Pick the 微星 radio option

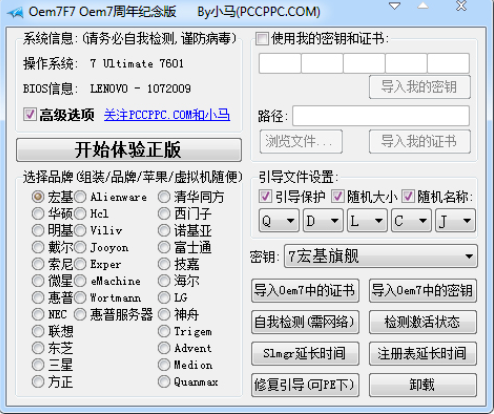[x=38, y=281]
